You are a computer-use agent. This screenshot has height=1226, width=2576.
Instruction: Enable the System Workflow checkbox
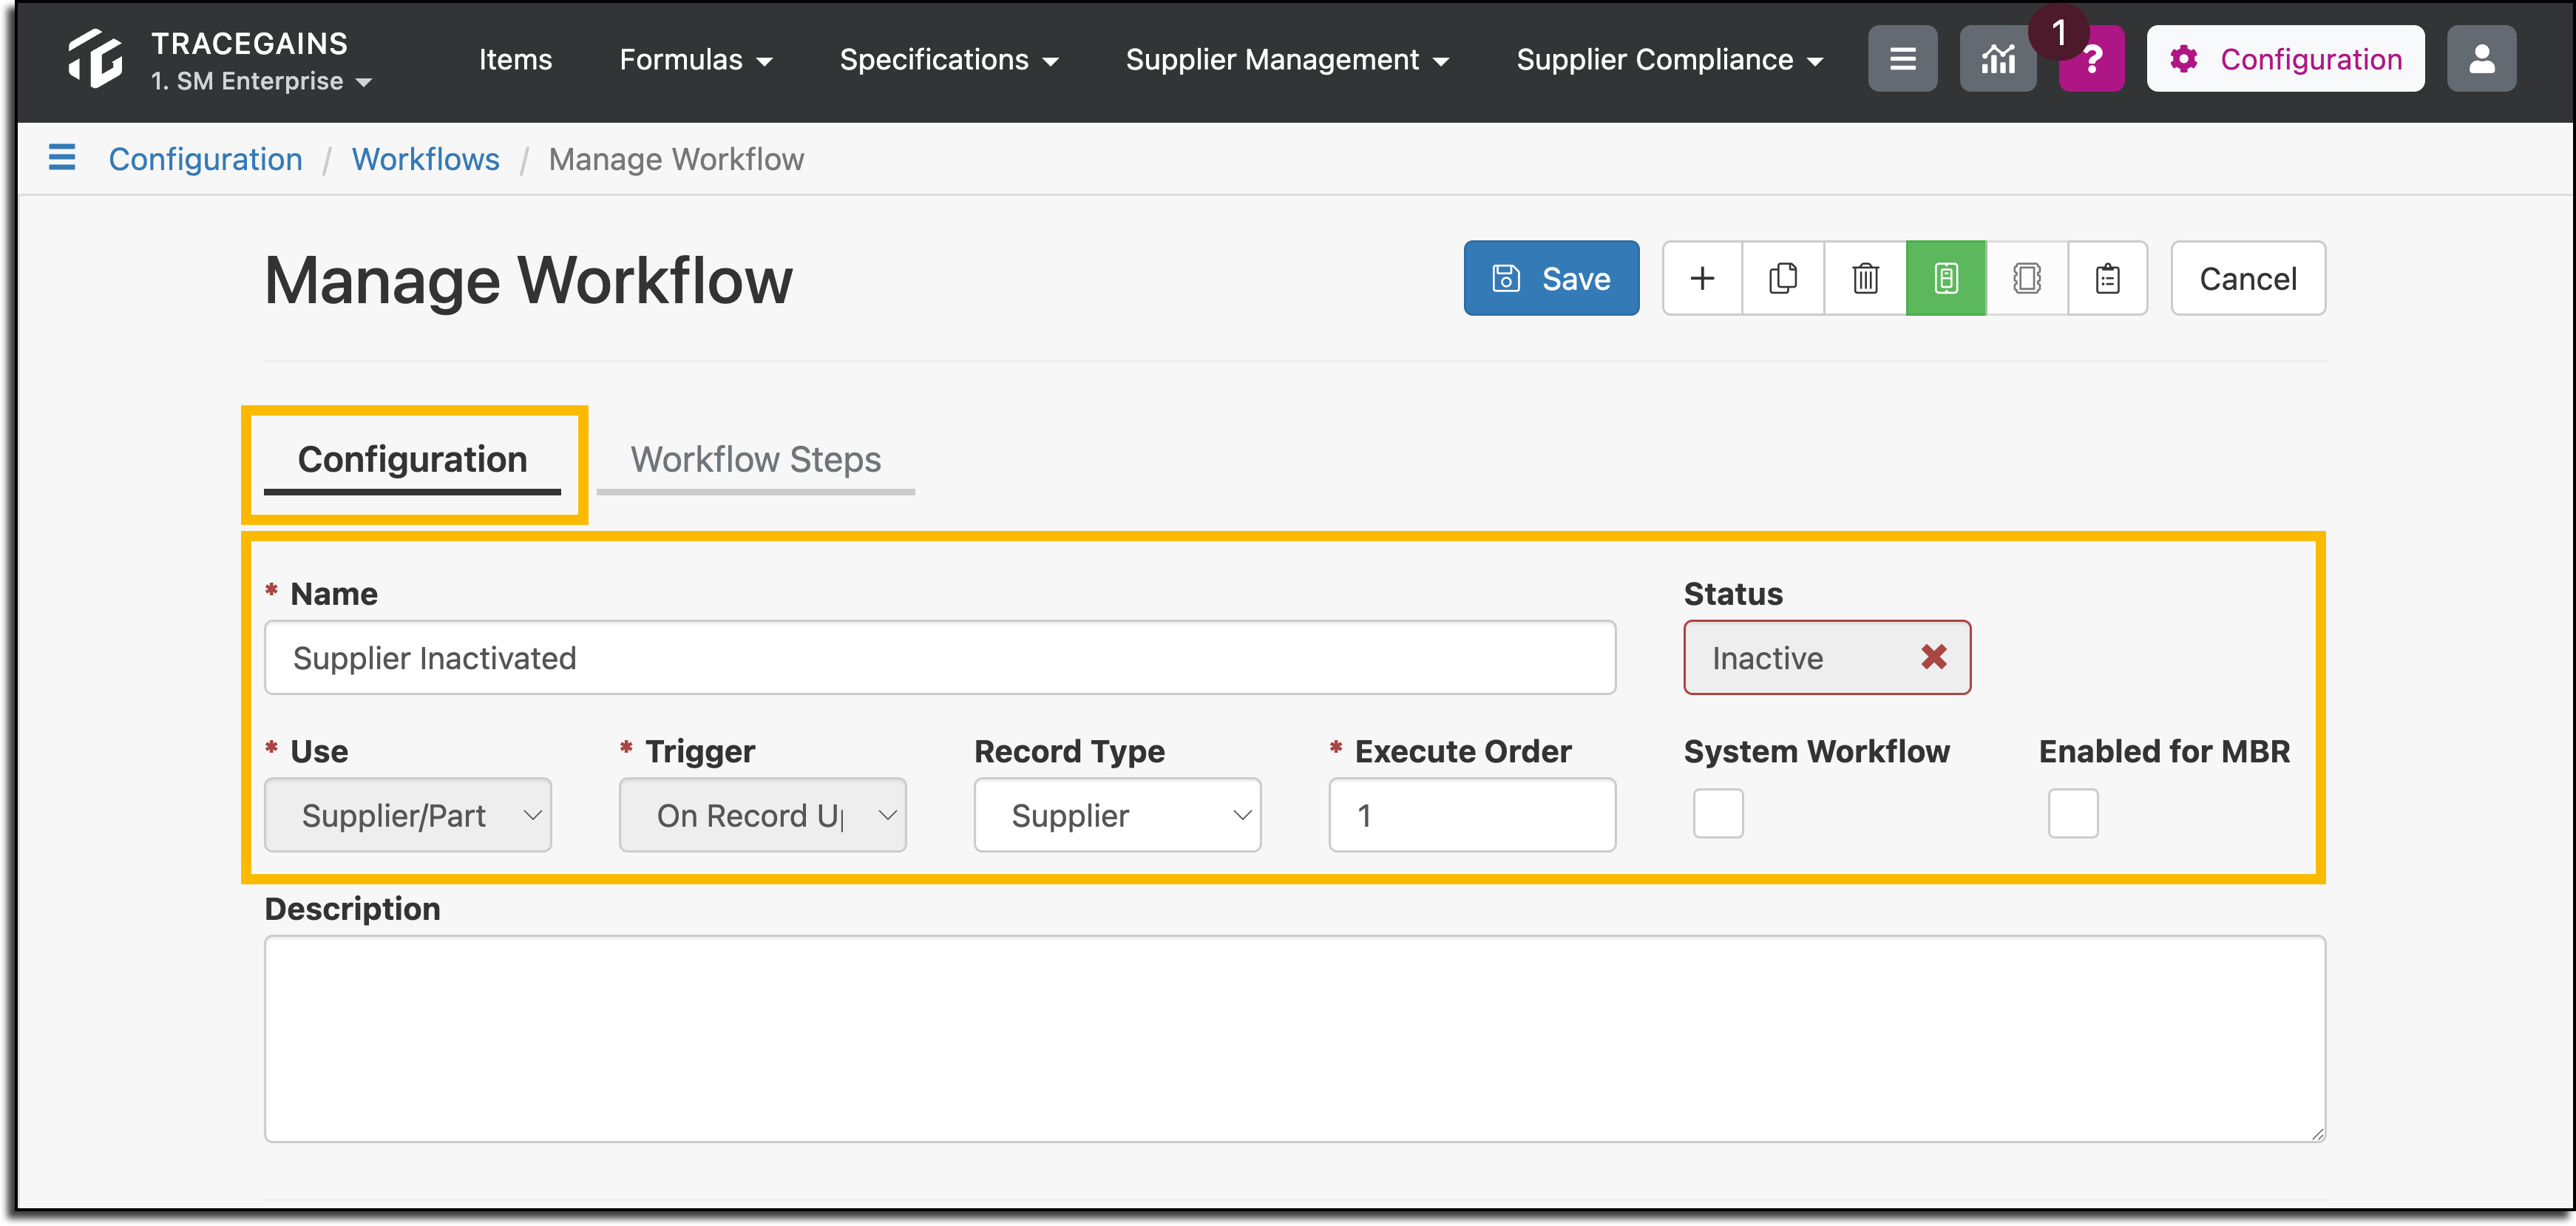click(x=1718, y=813)
